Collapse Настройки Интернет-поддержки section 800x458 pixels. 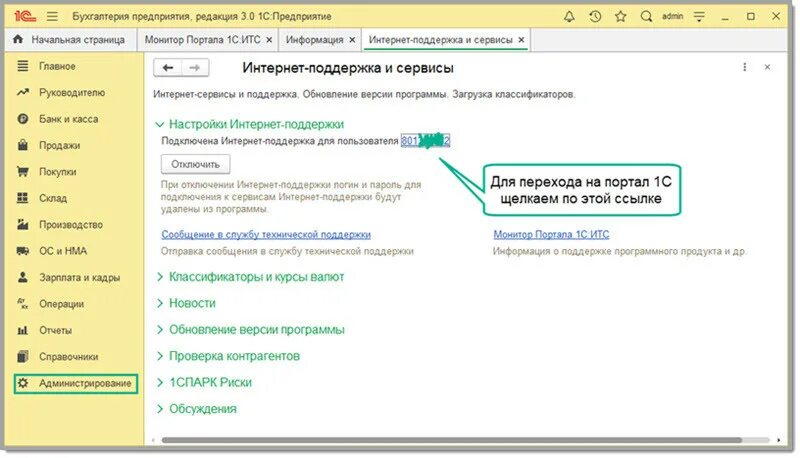coord(160,124)
